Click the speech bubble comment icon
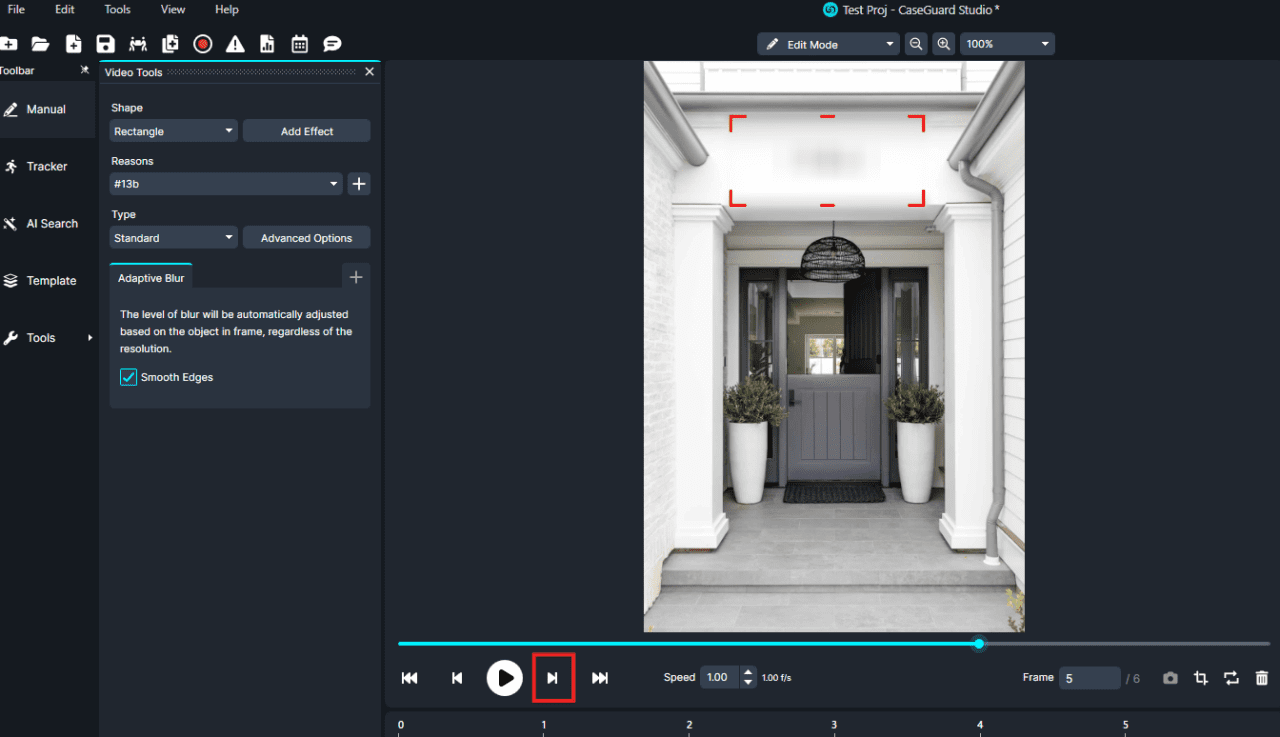The width and height of the screenshot is (1280, 737). [332, 44]
